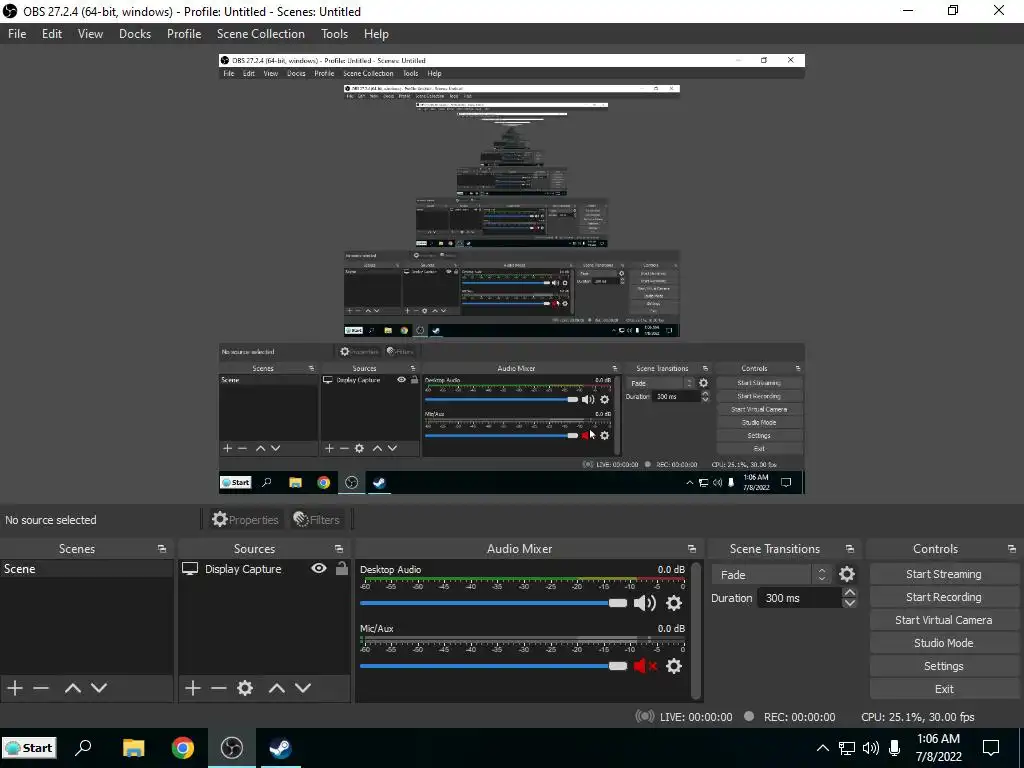Click Start Recording button
This screenshot has width=1024, height=768.
pyautogui.click(x=943, y=597)
